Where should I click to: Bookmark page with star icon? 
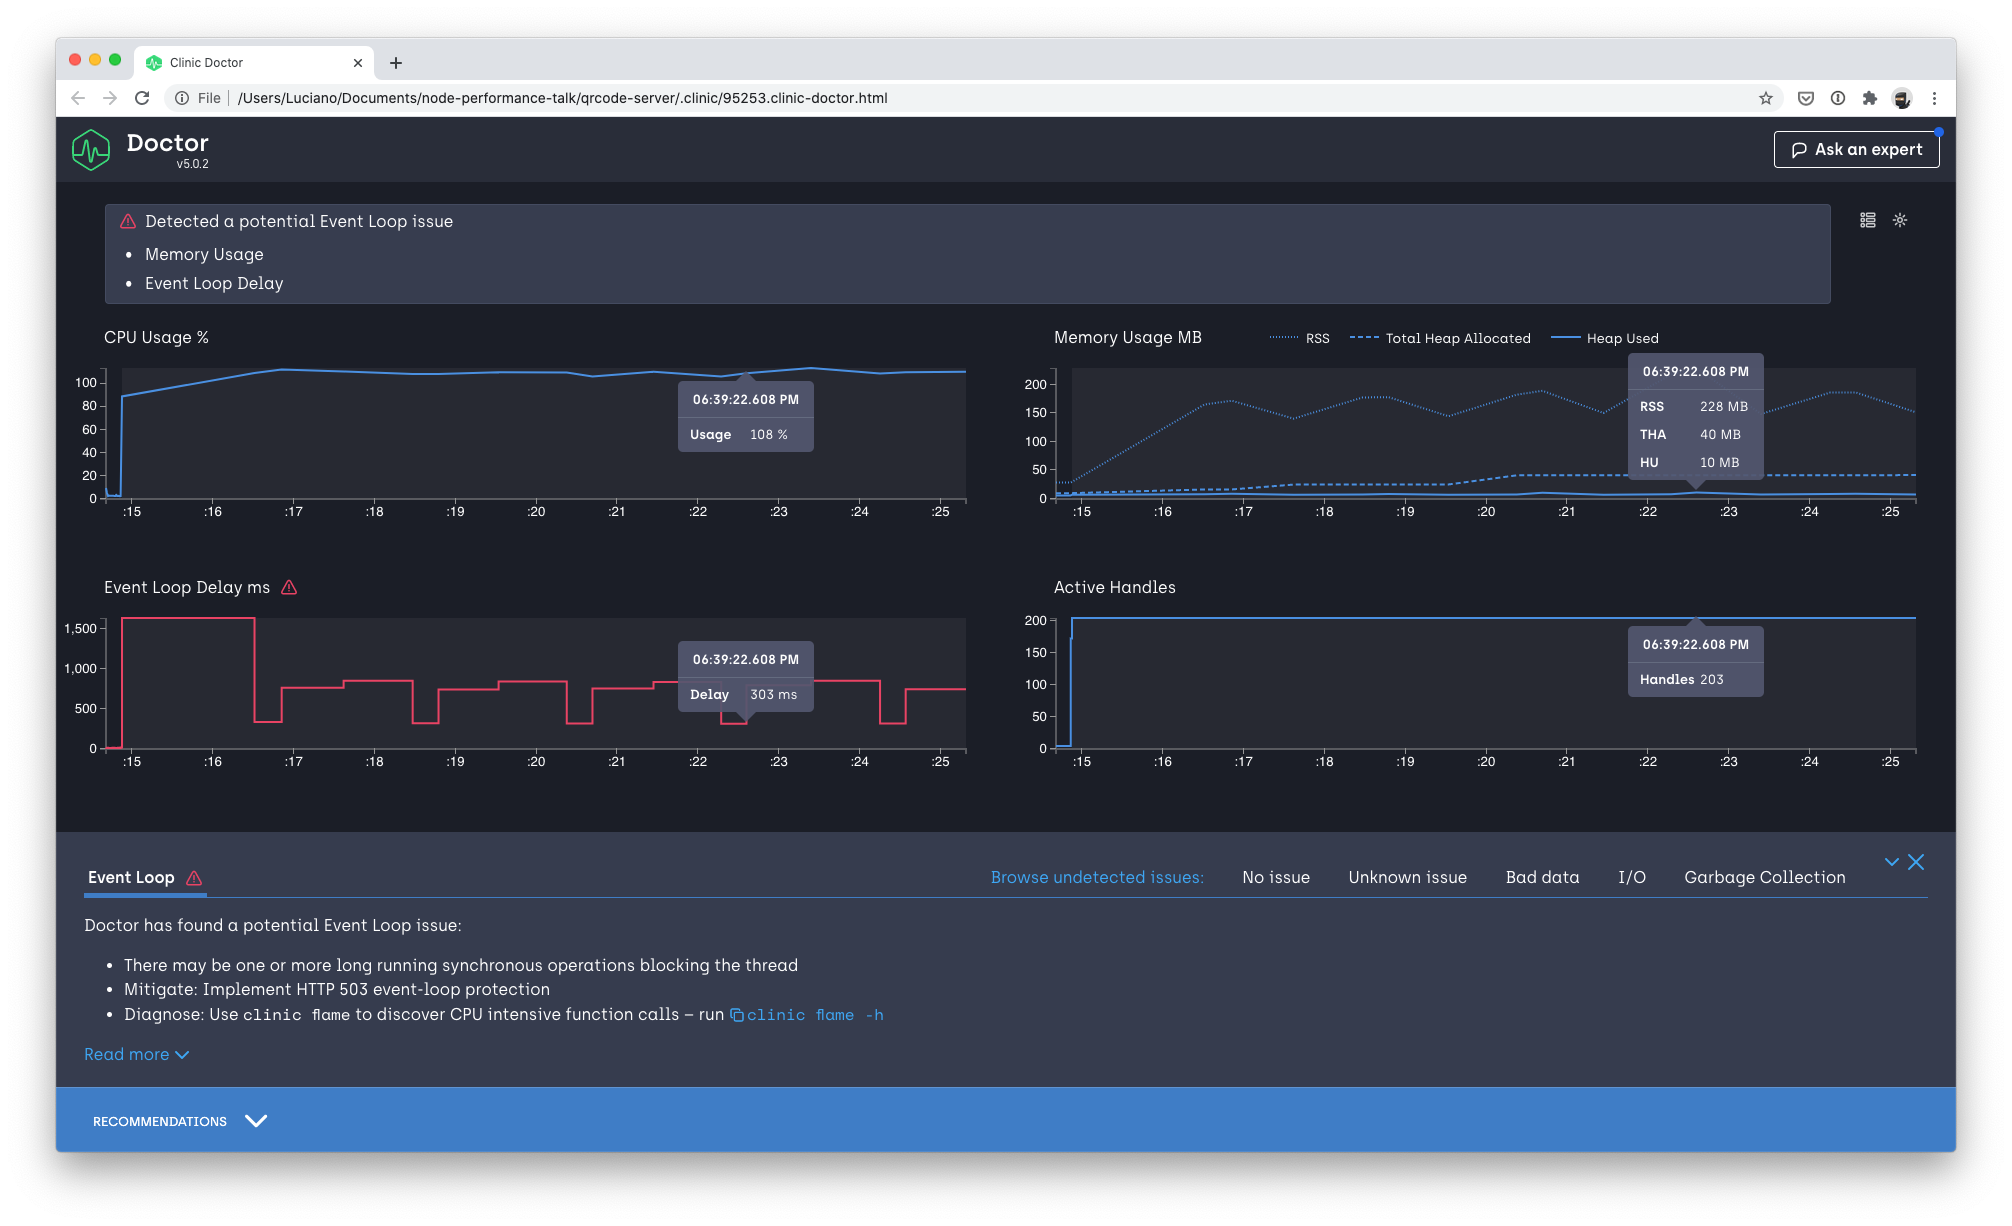(x=1766, y=98)
